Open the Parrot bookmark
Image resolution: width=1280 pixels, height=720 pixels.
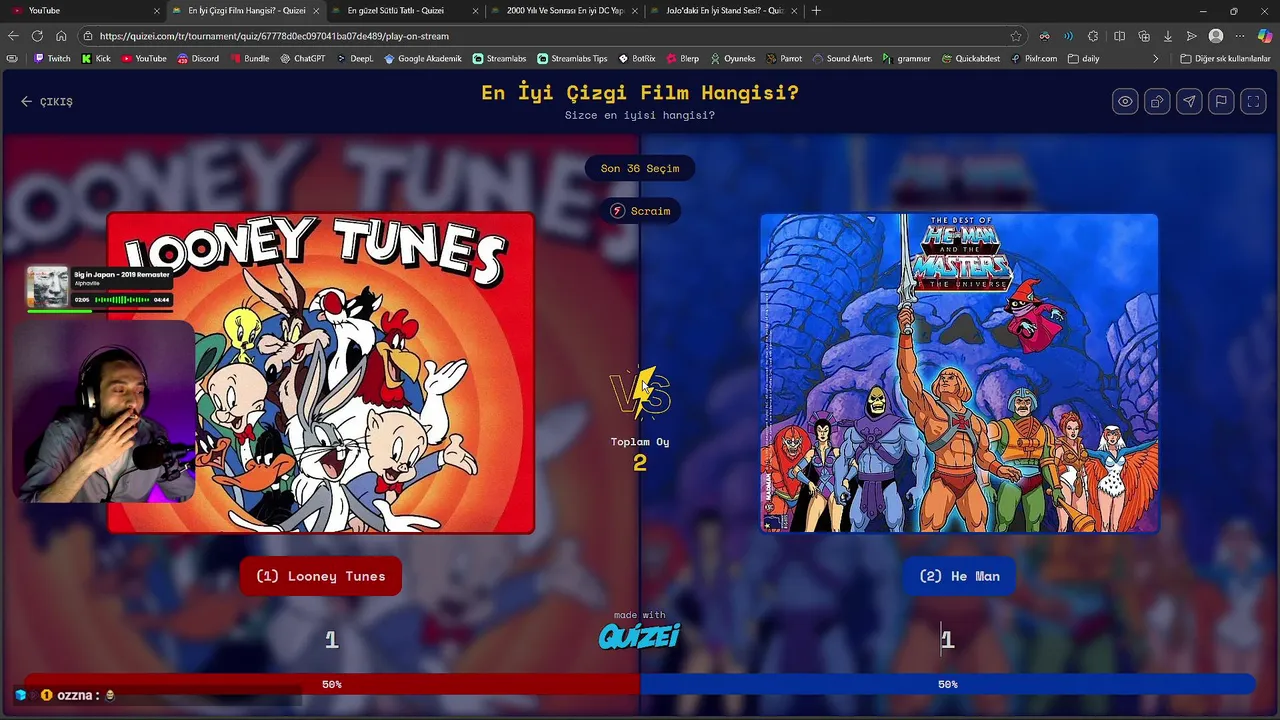coord(784,59)
